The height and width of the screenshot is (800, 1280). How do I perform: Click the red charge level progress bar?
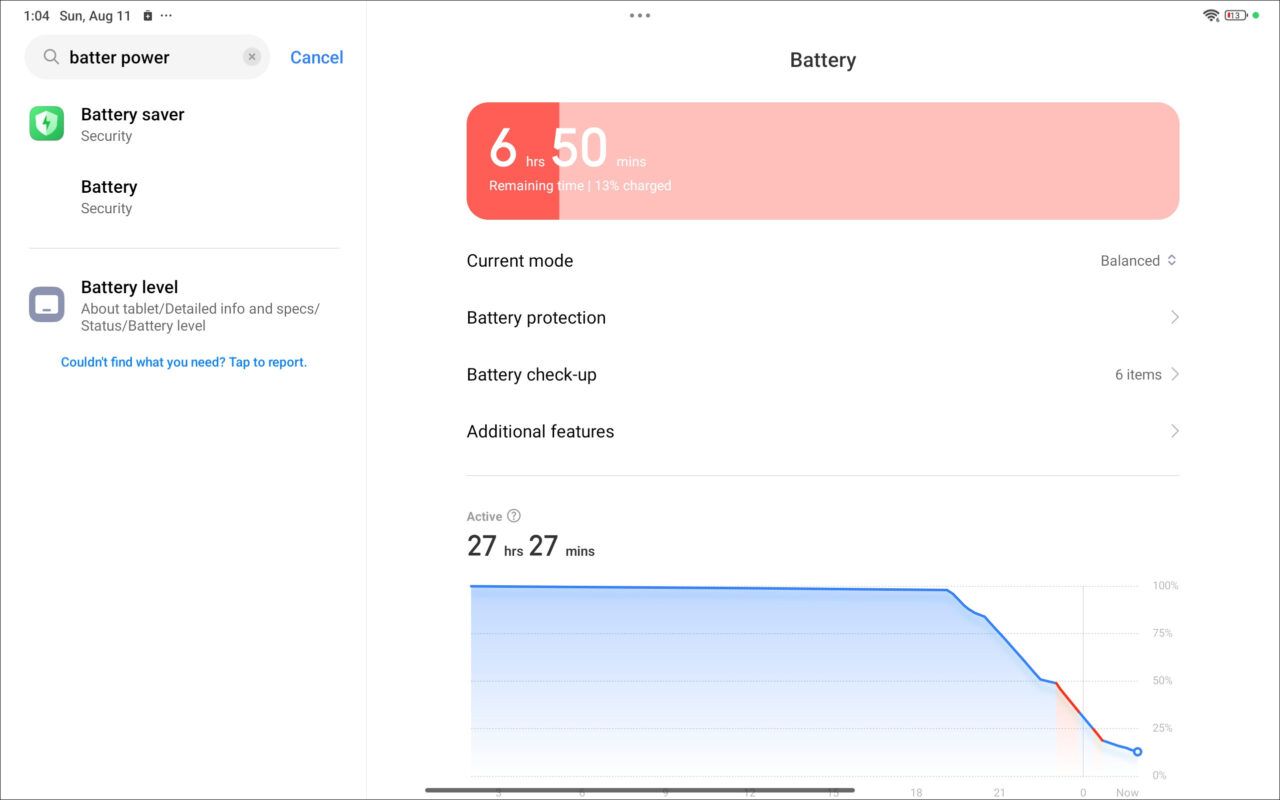[x=515, y=160]
